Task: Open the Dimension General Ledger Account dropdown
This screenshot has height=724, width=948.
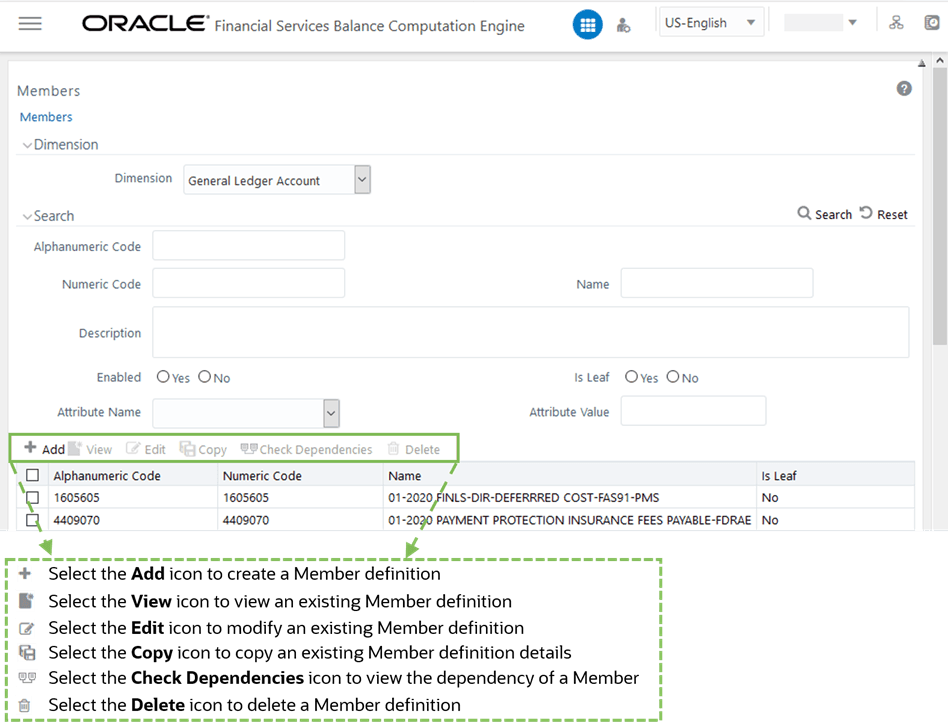Action: (x=362, y=179)
